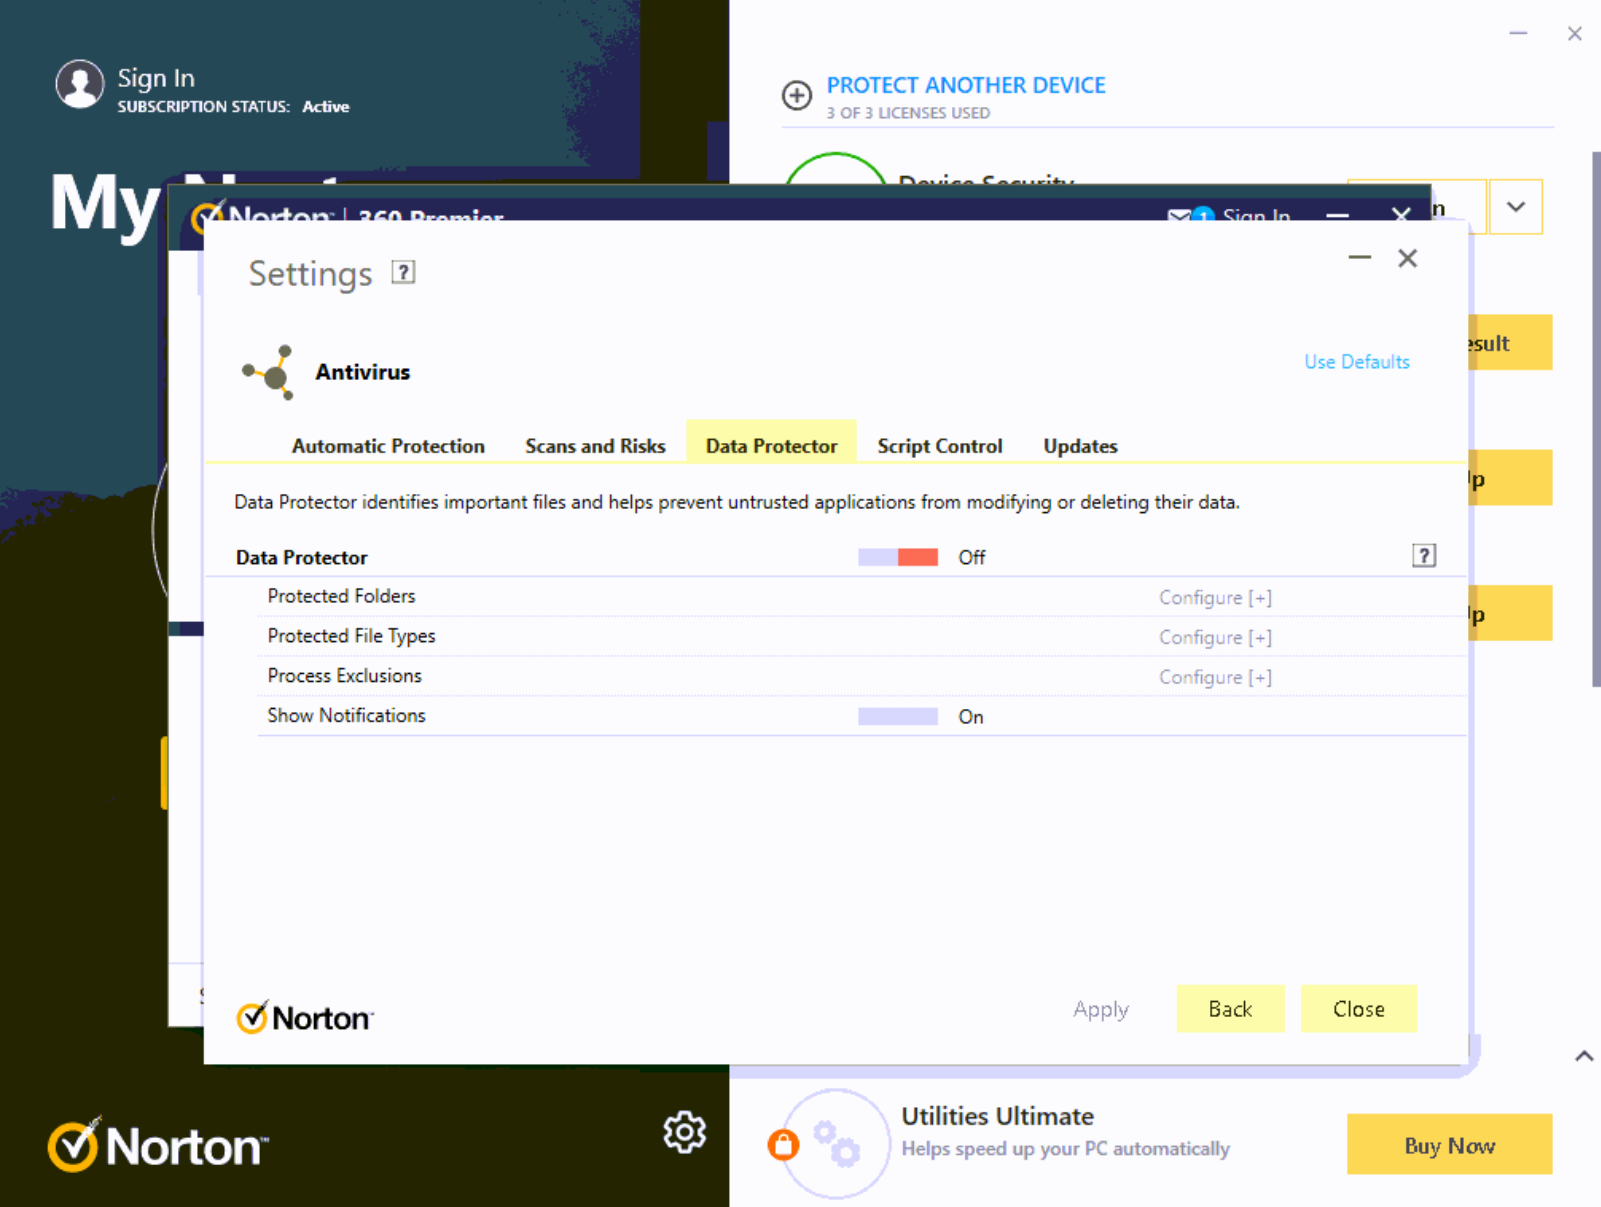Open the Updates tab
1601x1207 pixels.
pyautogui.click(x=1080, y=446)
